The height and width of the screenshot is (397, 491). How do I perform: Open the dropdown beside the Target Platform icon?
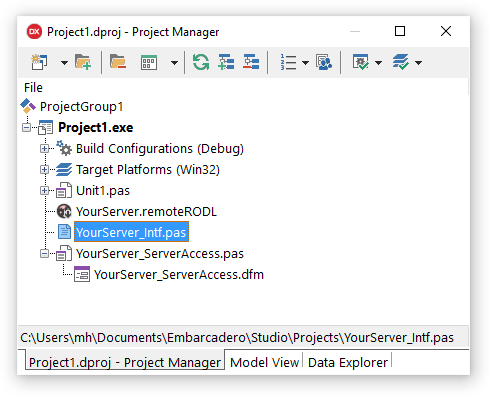click(419, 63)
